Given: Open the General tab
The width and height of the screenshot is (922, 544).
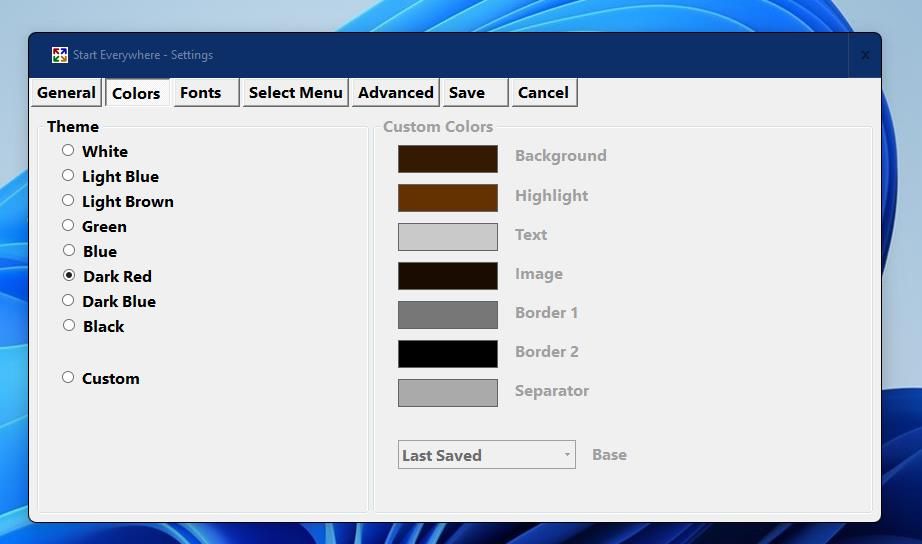Looking at the screenshot, I should (66, 92).
